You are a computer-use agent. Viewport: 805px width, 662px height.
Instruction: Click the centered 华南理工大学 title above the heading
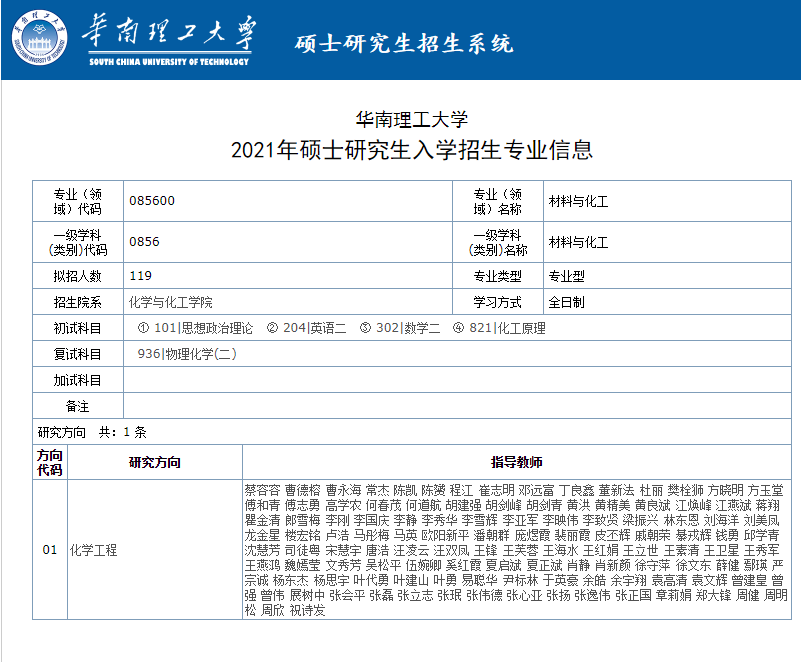click(x=412, y=120)
